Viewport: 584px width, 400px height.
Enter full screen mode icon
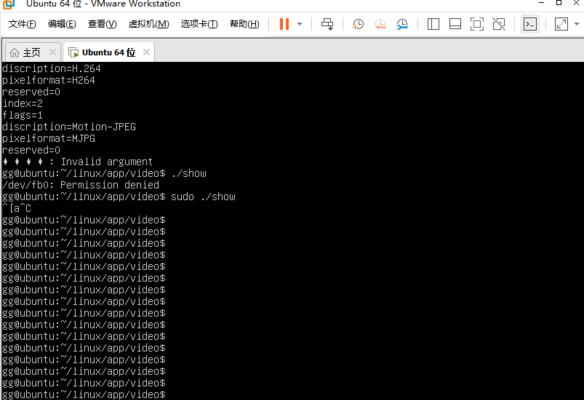[x=477, y=24]
